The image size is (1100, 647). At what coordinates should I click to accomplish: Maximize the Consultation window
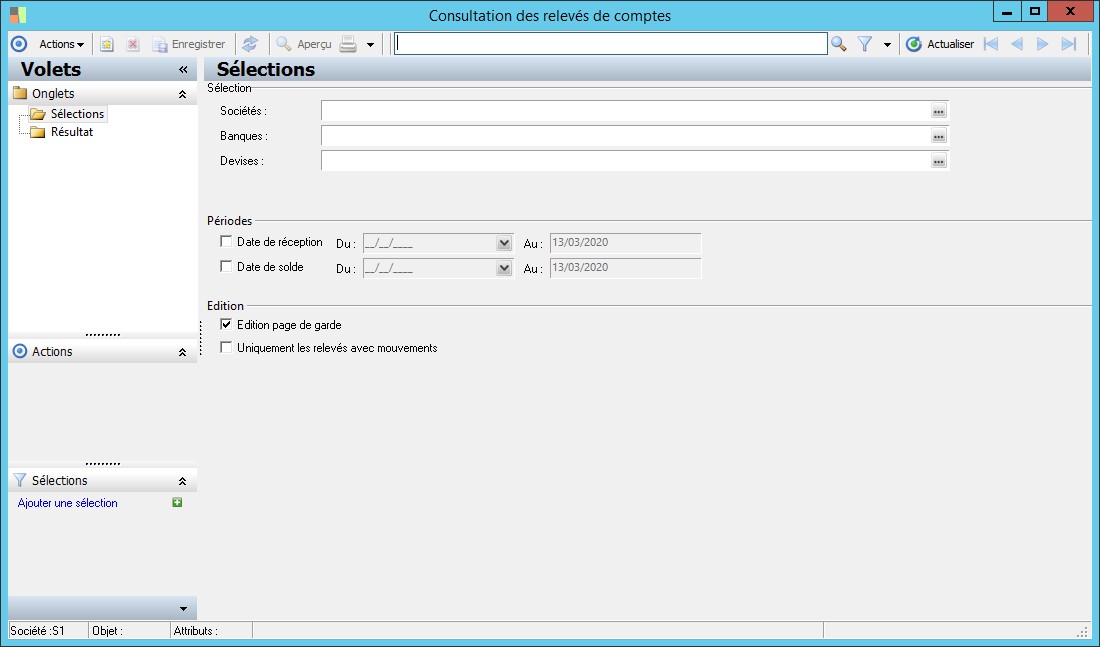pos(1034,11)
